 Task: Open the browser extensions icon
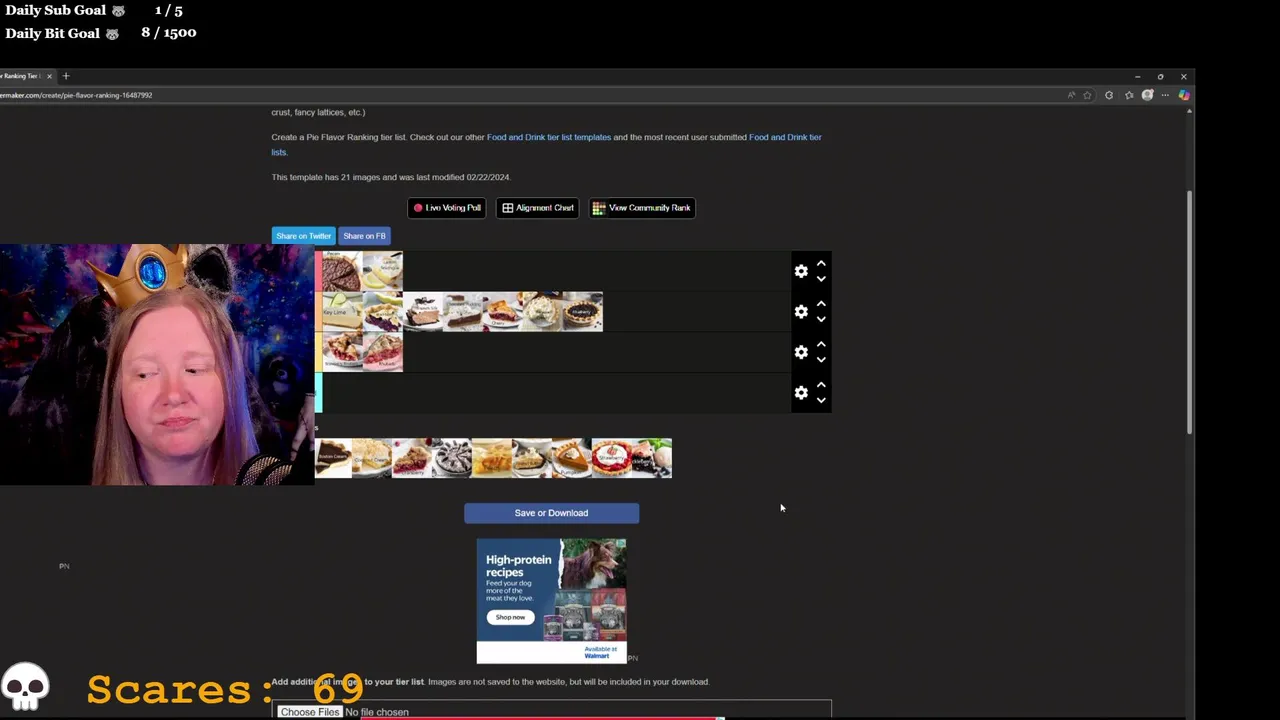coord(1109,95)
